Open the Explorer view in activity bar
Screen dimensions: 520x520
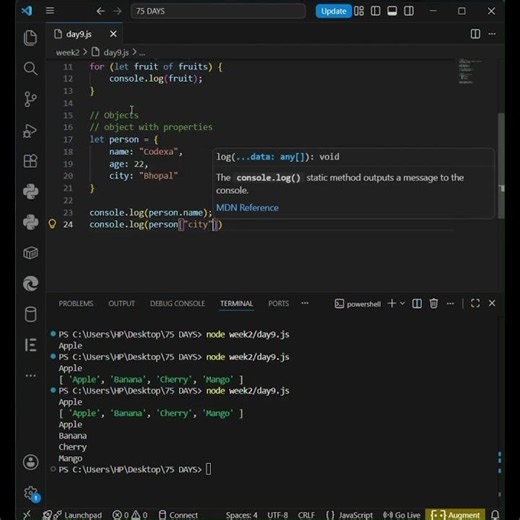click(x=30, y=38)
